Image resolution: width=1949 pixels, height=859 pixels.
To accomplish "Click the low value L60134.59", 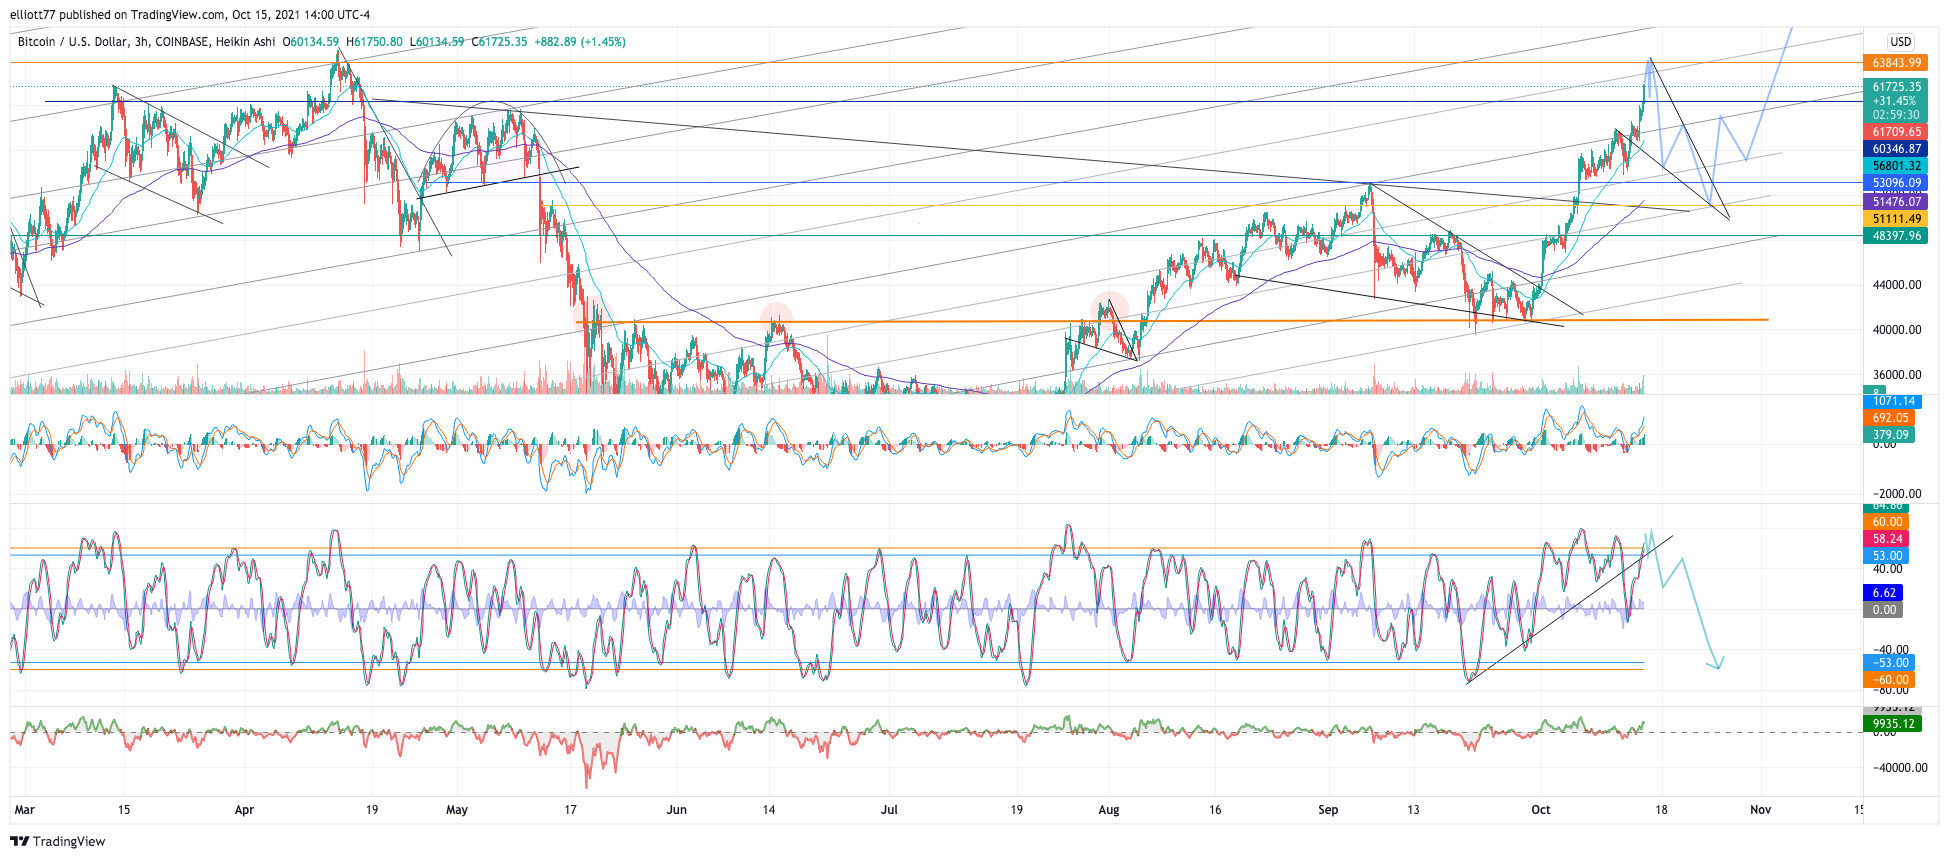I will [x=437, y=42].
